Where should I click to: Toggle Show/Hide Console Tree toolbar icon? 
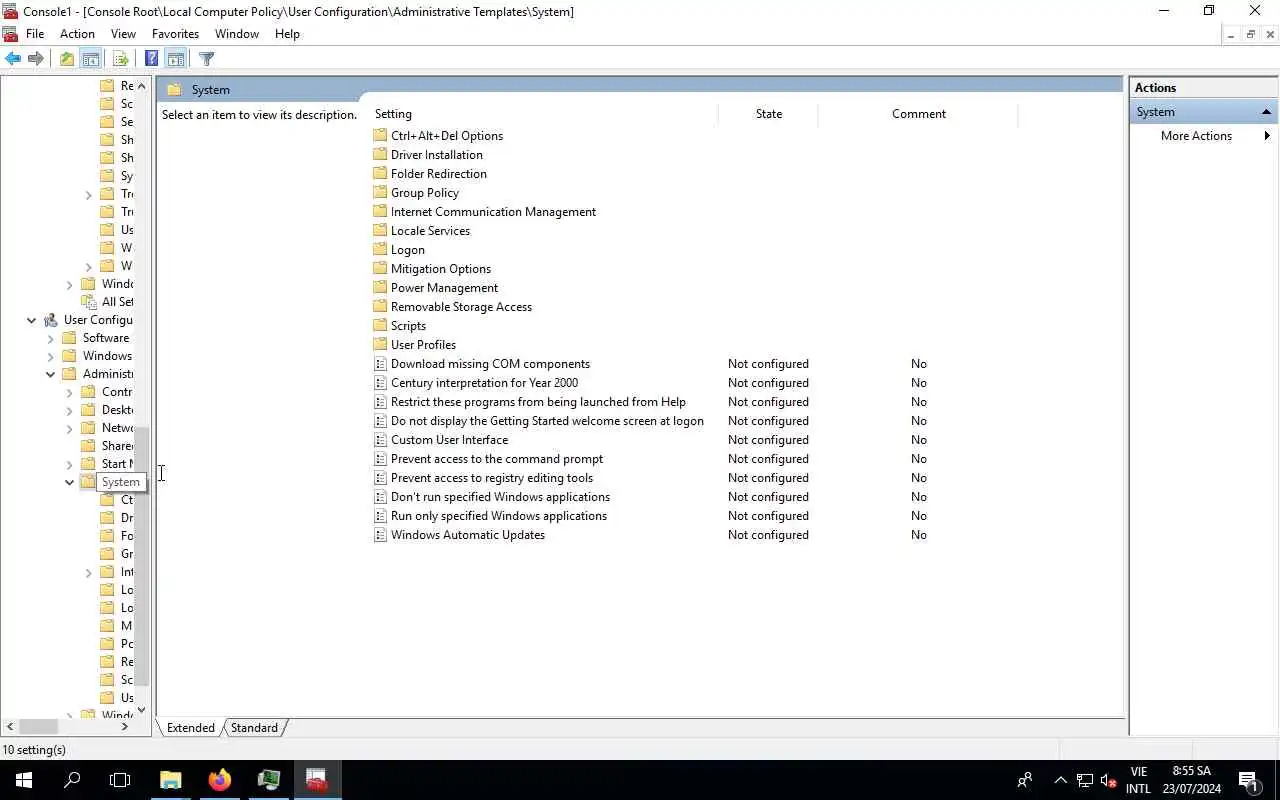tap(90, 59)
